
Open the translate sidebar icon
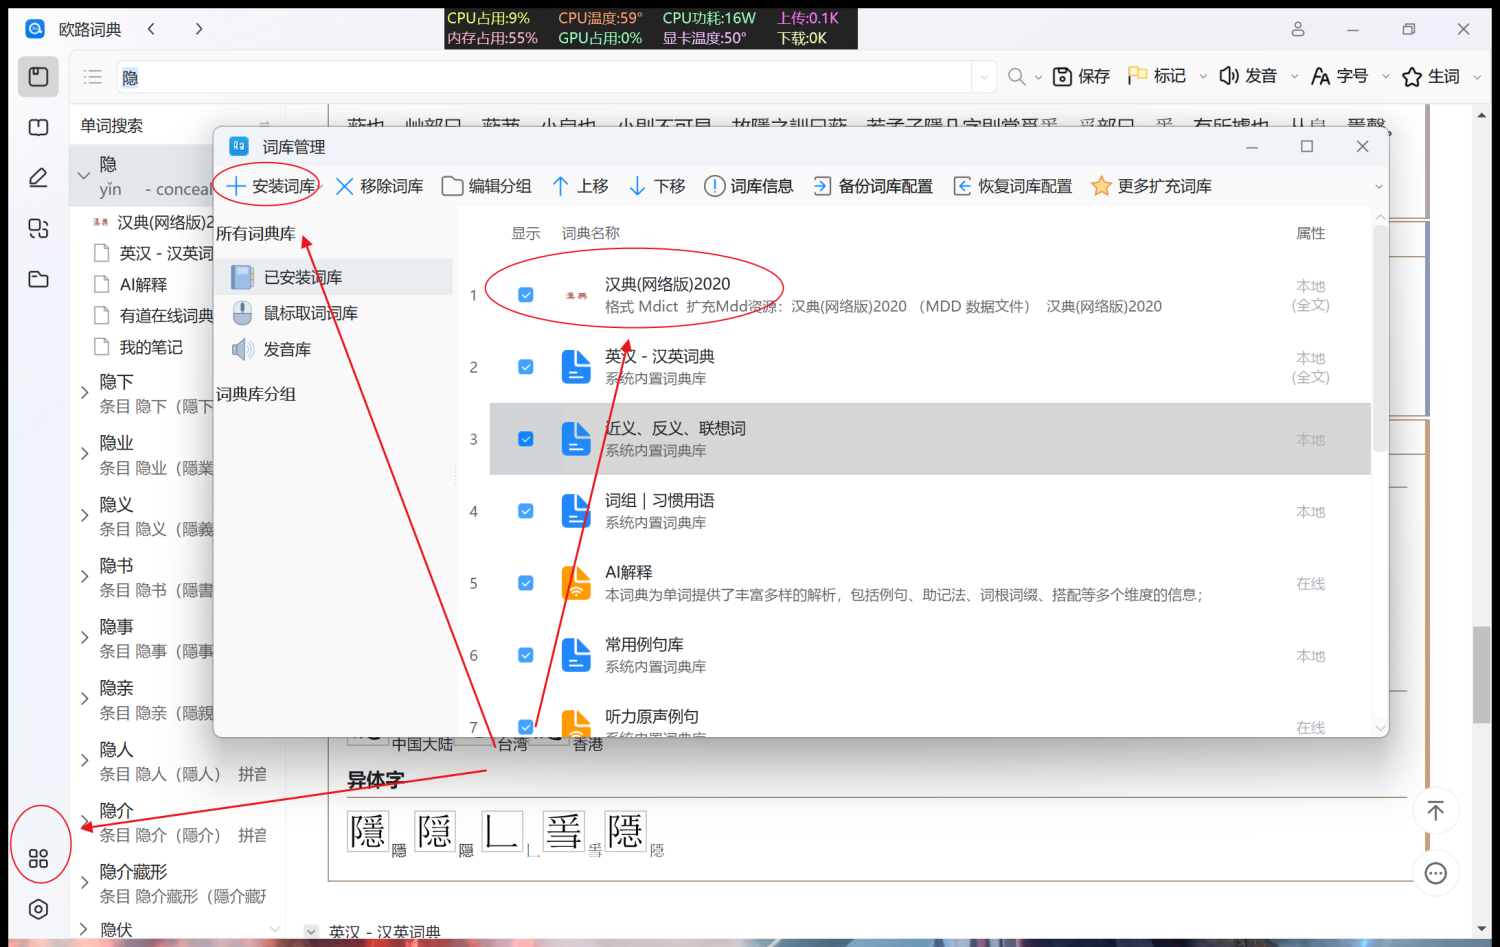coord(38,229)
